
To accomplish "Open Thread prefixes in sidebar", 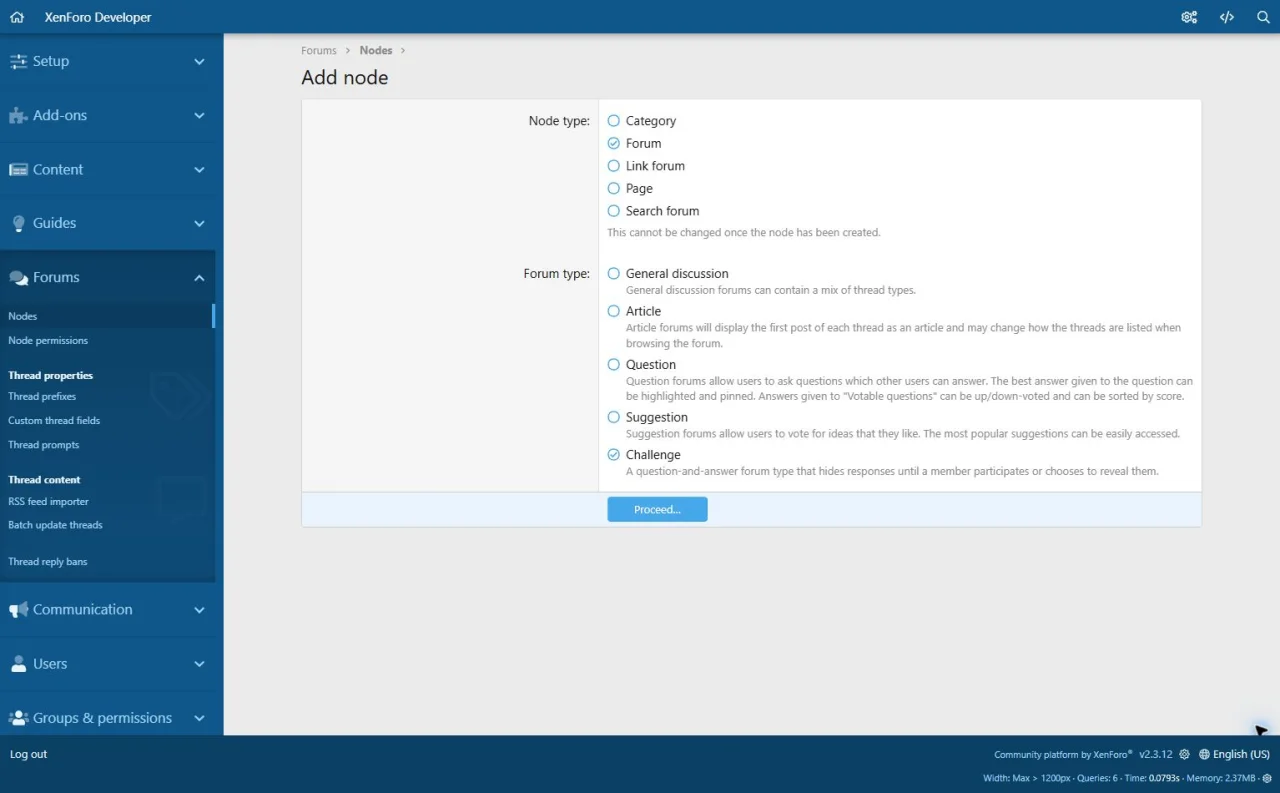I will coord(42,397).
